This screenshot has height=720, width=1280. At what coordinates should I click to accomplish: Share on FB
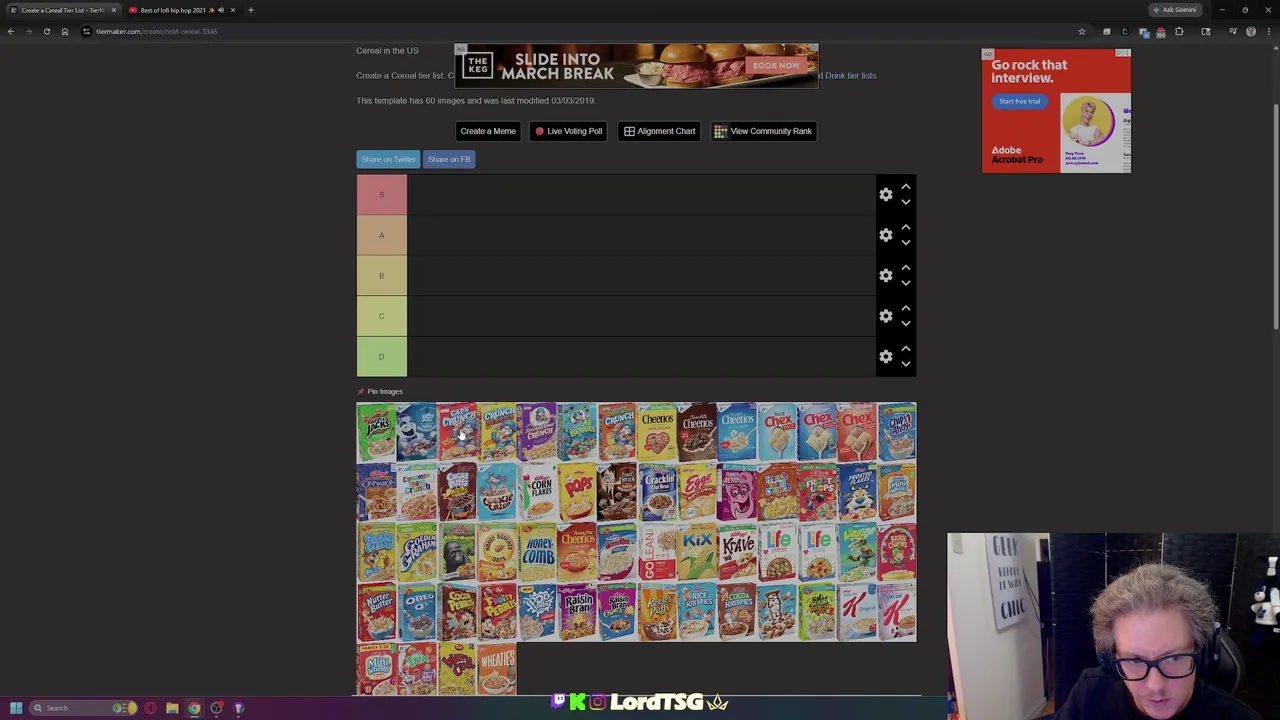[x=449, y=159]
